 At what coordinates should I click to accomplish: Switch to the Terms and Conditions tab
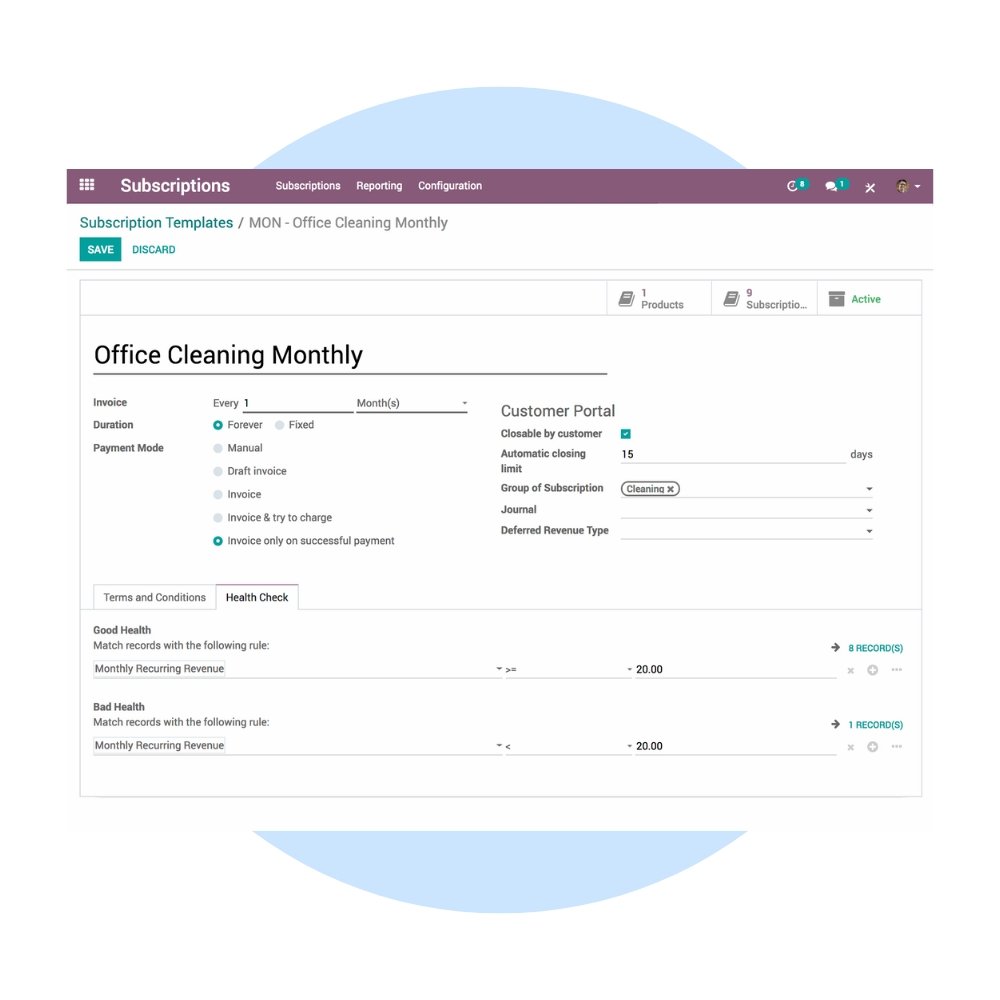click(x=153, y=597)
